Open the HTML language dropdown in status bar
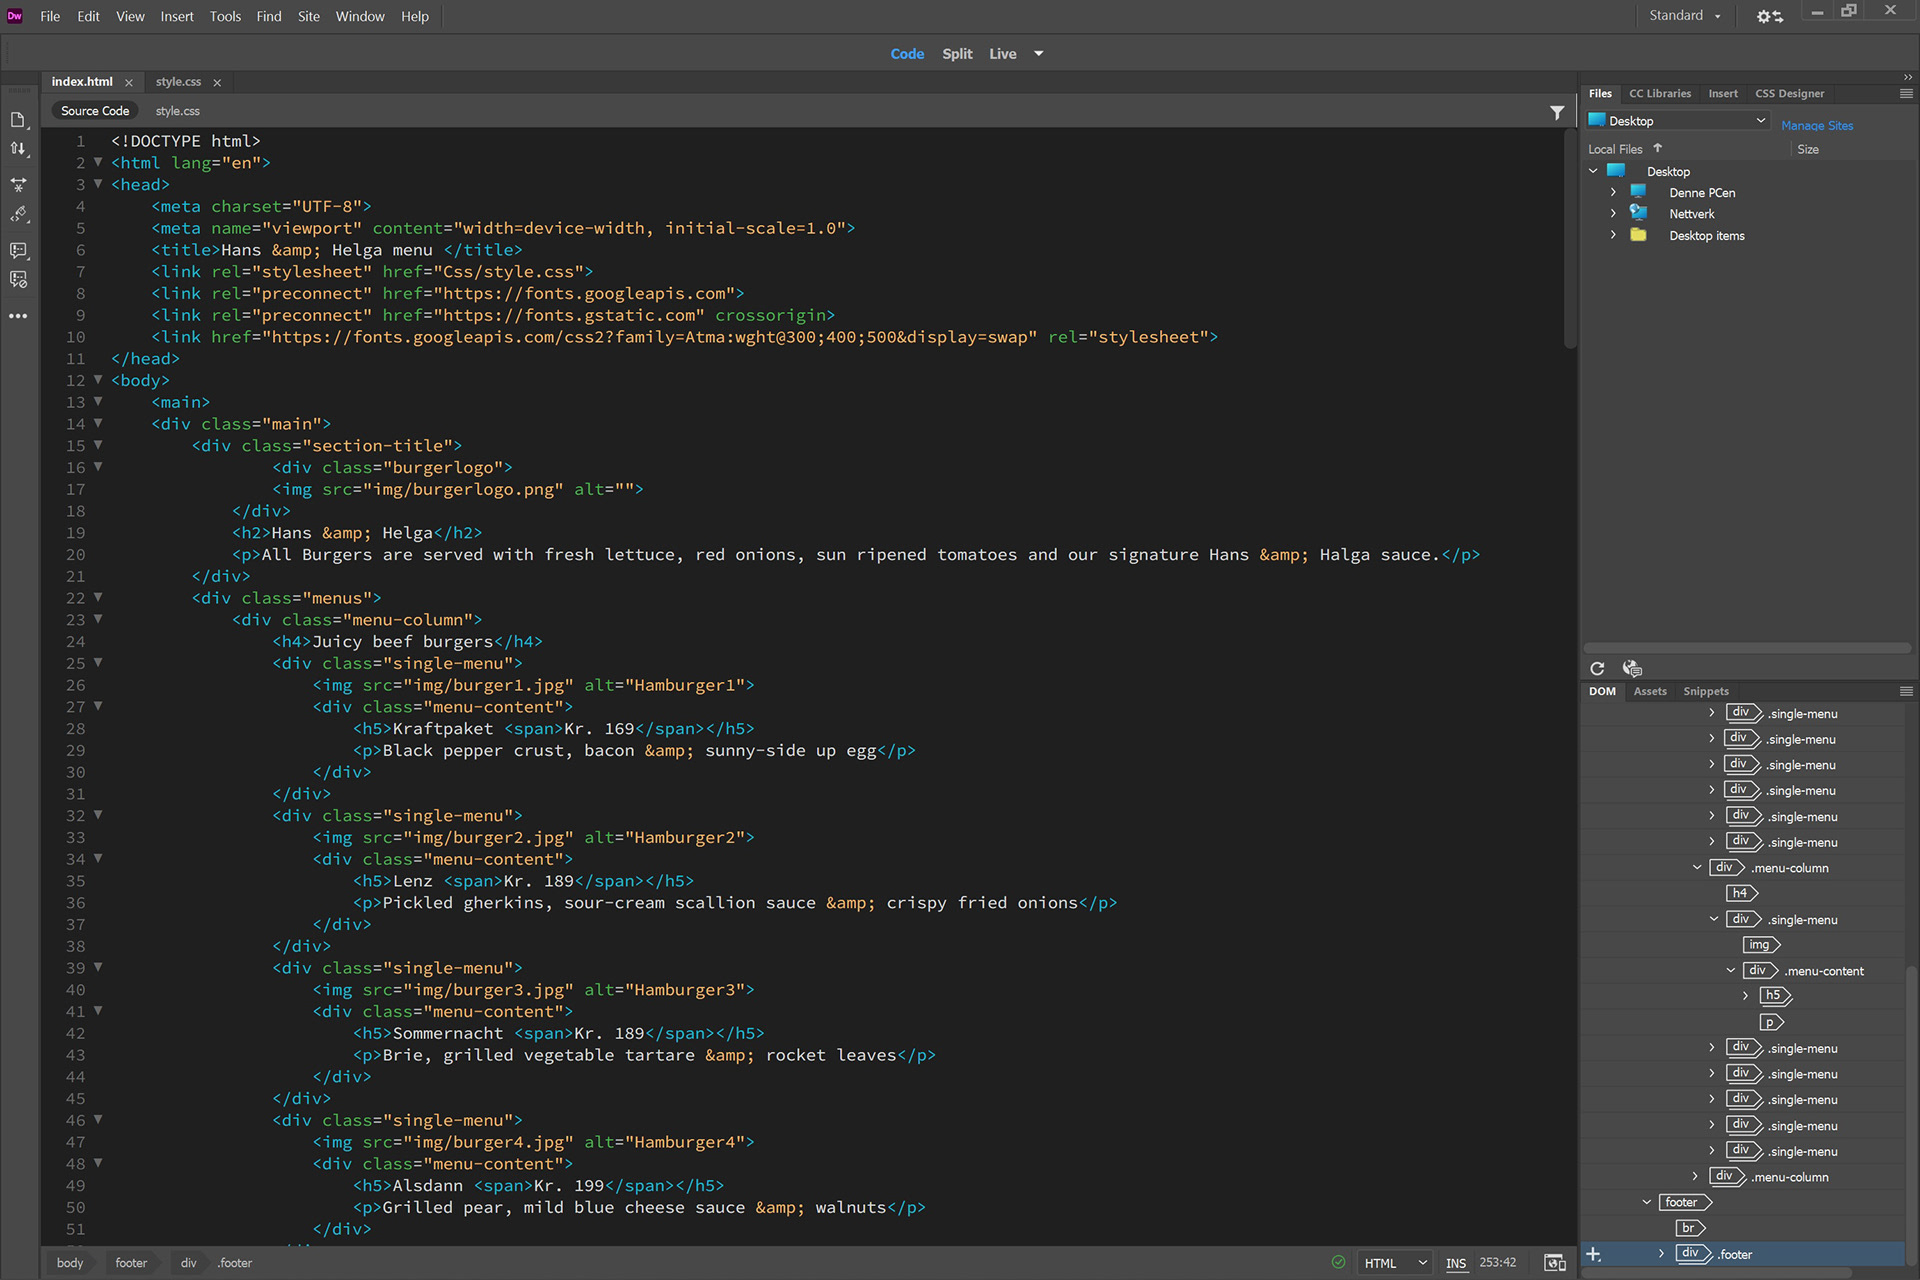1920x1280 pixels. click(x=1395, y=1263)
